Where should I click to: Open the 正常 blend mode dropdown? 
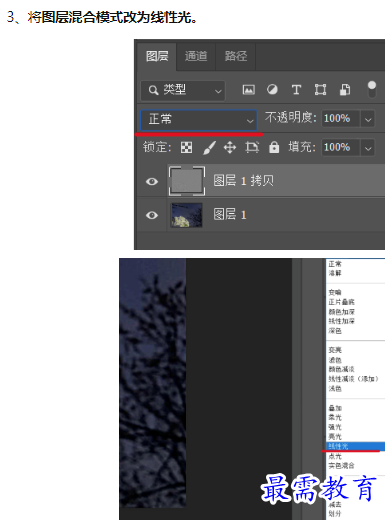[x=199, y=120]
